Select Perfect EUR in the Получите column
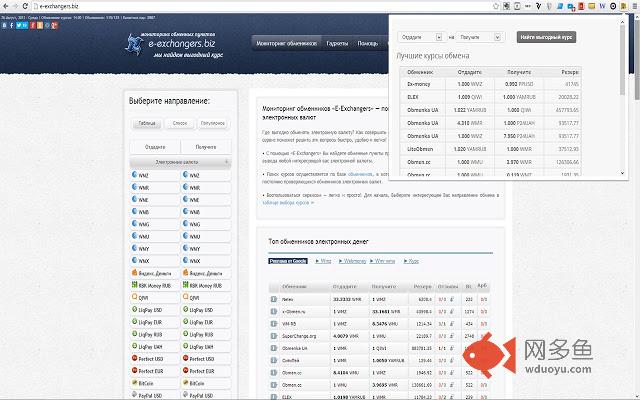640x400 pixels. pos(206,371)
